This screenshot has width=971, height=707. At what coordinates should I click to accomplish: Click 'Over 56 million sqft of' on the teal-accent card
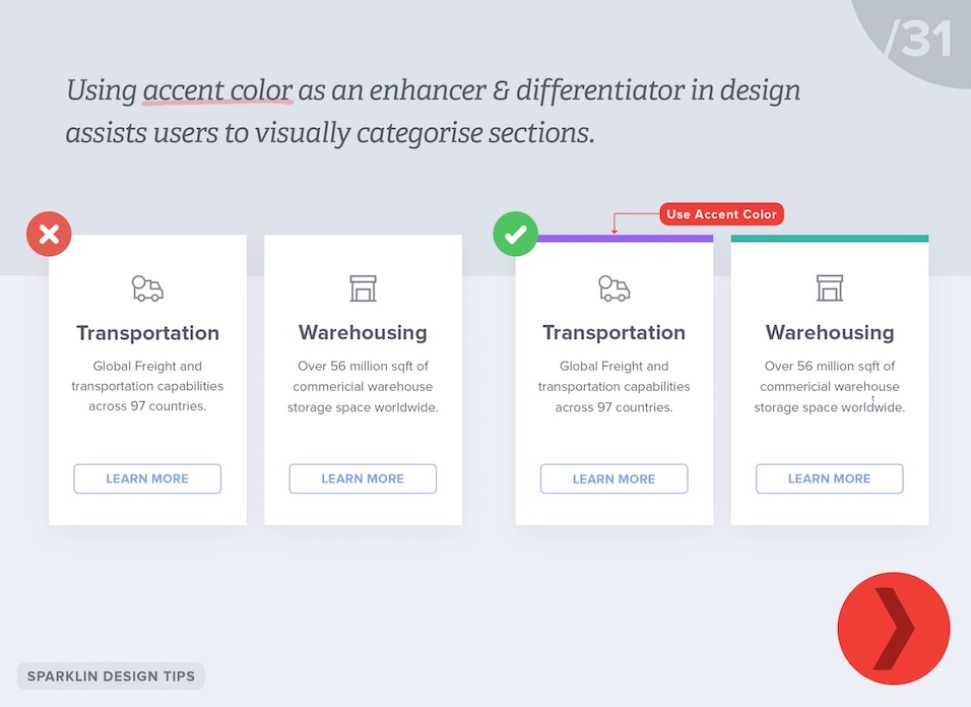point(830,366)
